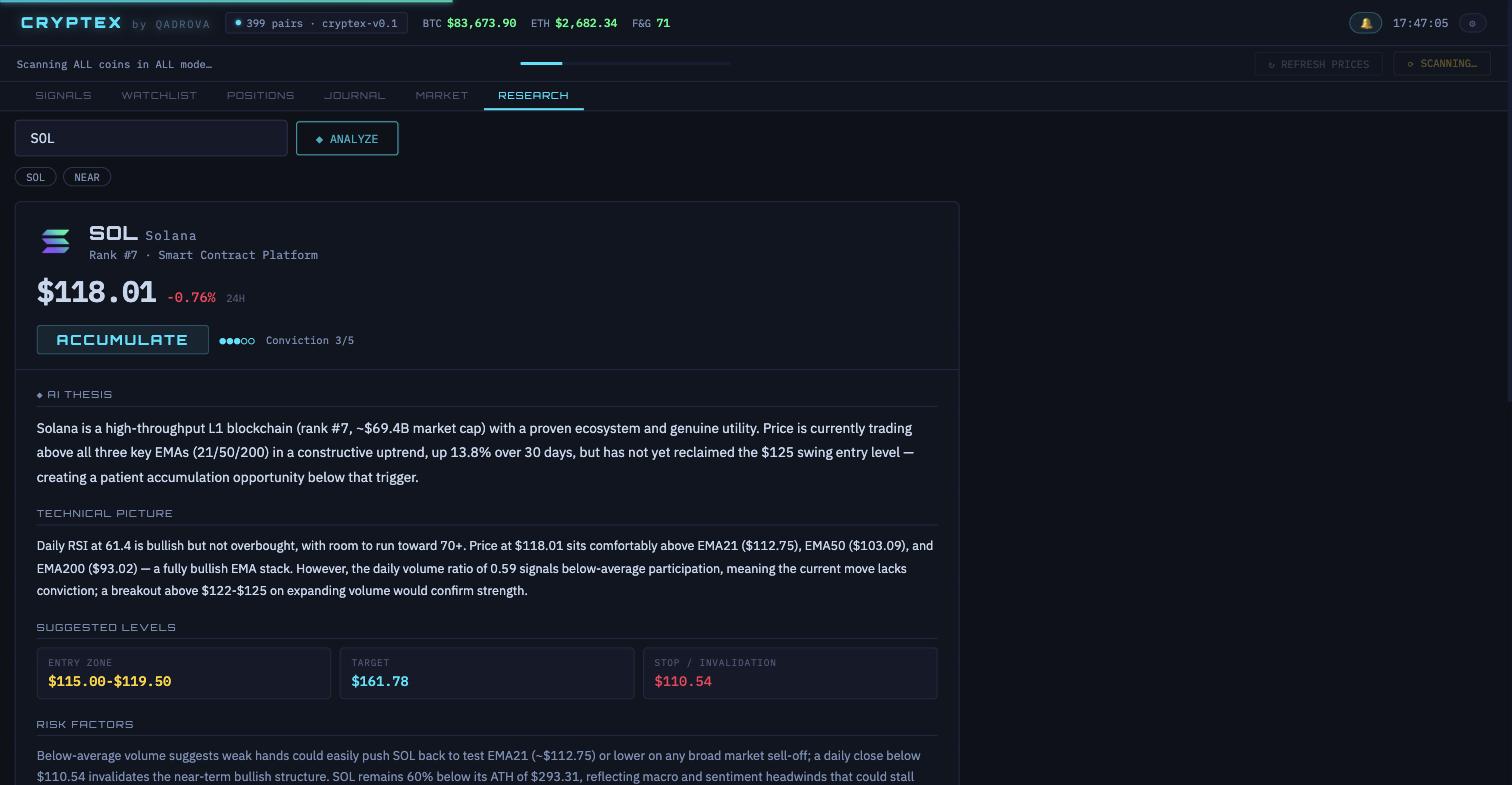The height and width of the screenshot is (785, 1512).
Task: Click the CRYPTEX logo
Action: pos(71,23)
